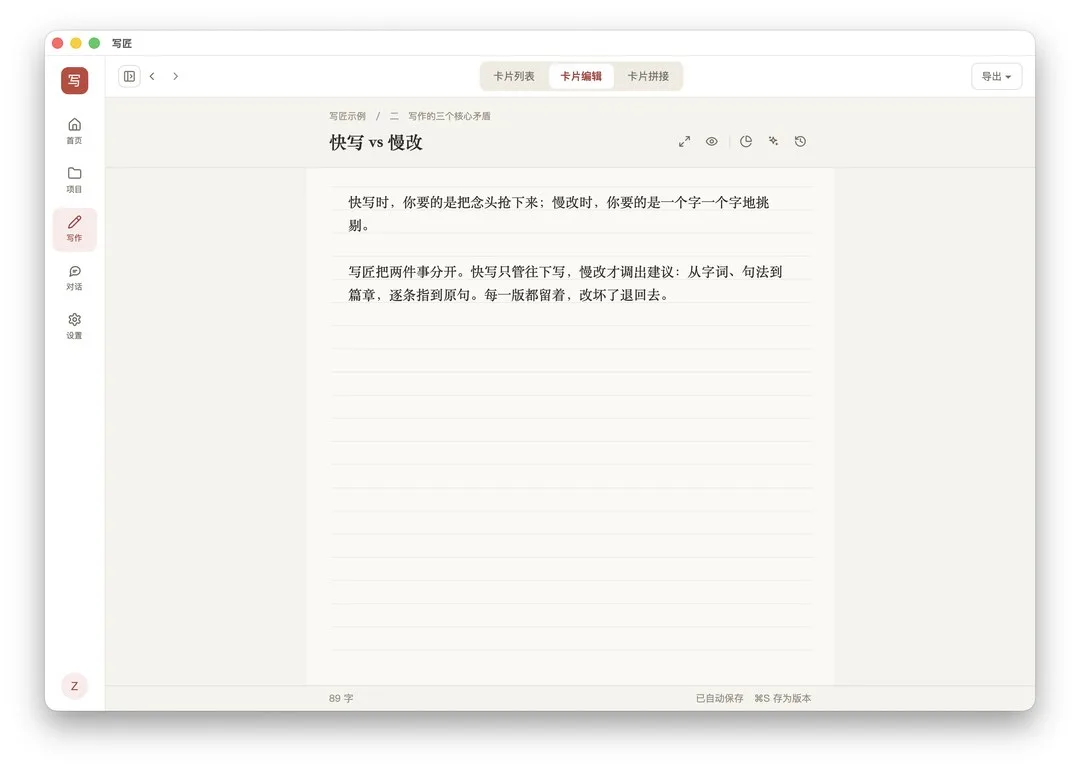Click paragraph starting with 写匠把两件事分开

[565, 283]
